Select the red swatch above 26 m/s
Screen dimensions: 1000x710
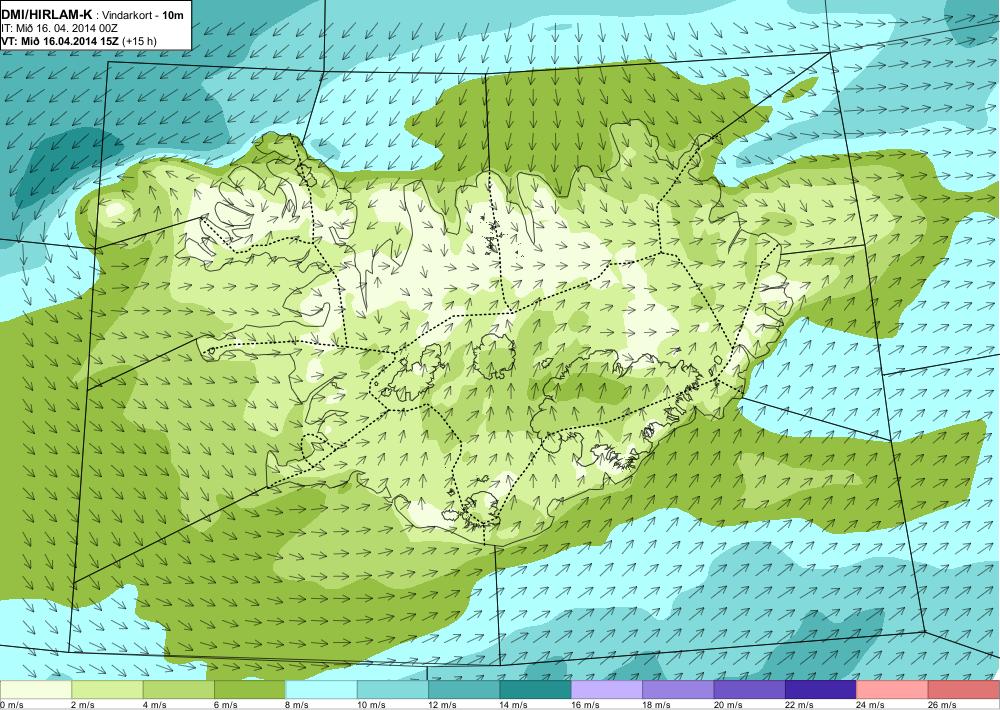(x=964, y=690)
